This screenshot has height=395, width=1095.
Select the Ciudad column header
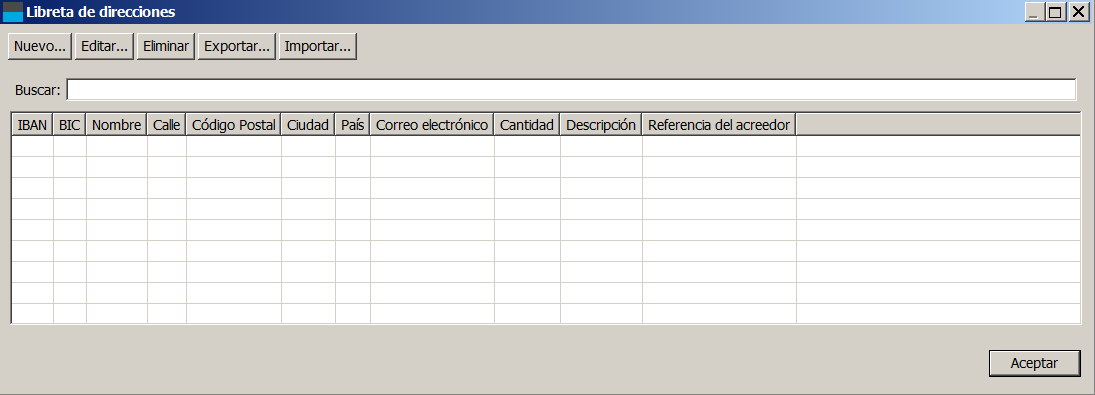point(308,125)
